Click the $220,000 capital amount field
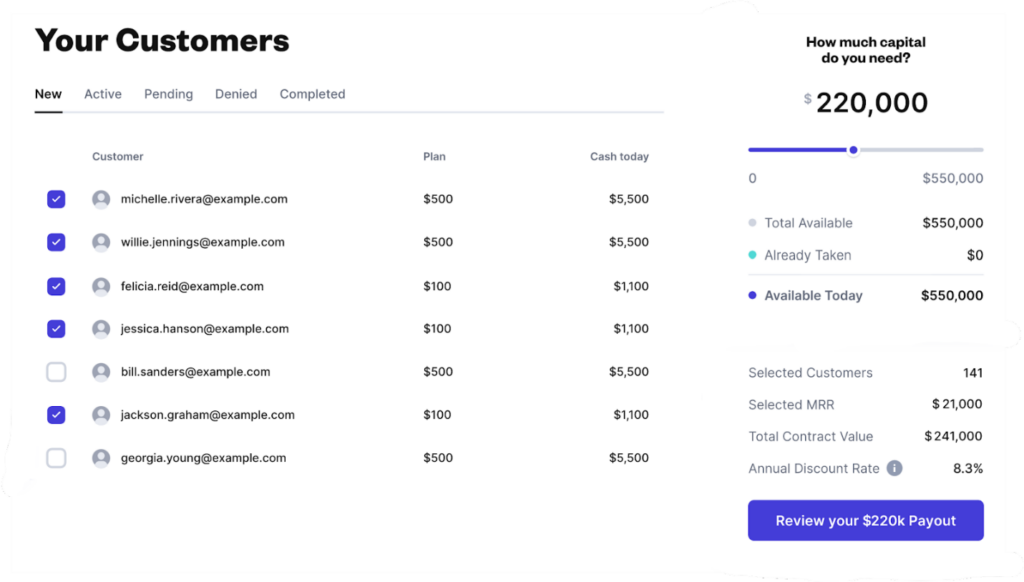Viewport: 1024px width, 582px height. point(865,103)
